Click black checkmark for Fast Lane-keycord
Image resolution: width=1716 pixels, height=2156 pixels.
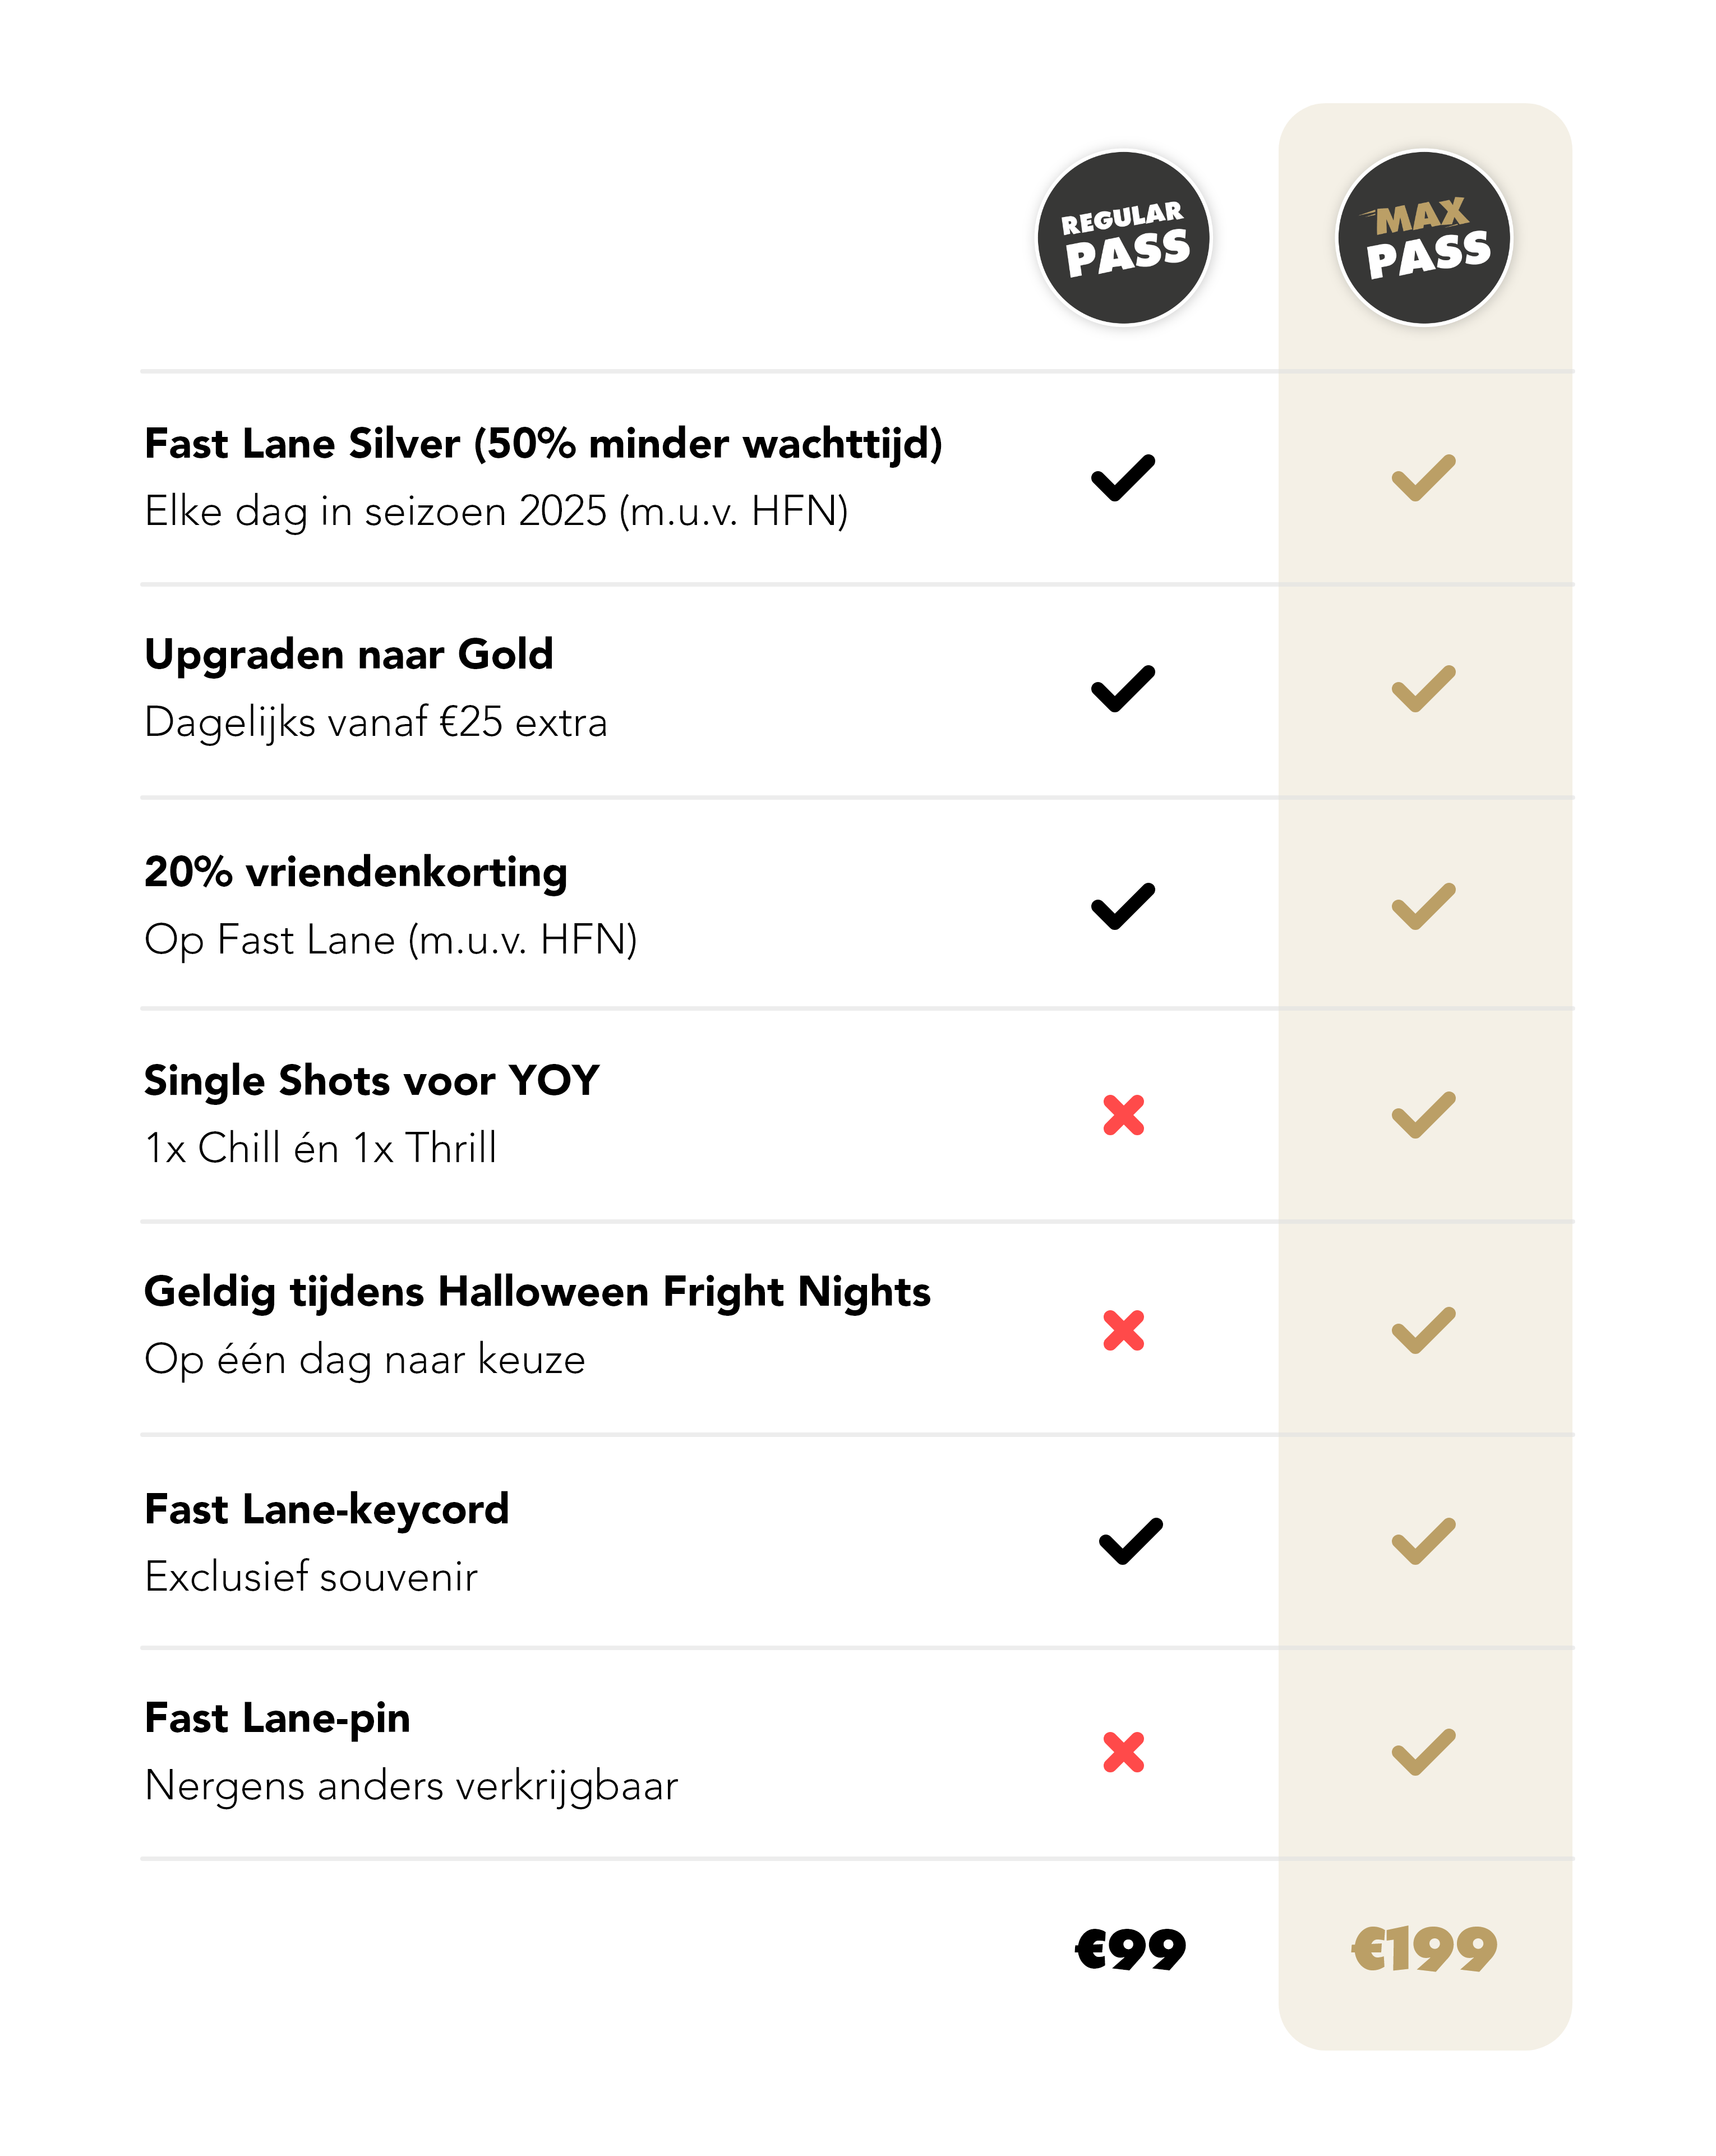click(1131, 1541)
